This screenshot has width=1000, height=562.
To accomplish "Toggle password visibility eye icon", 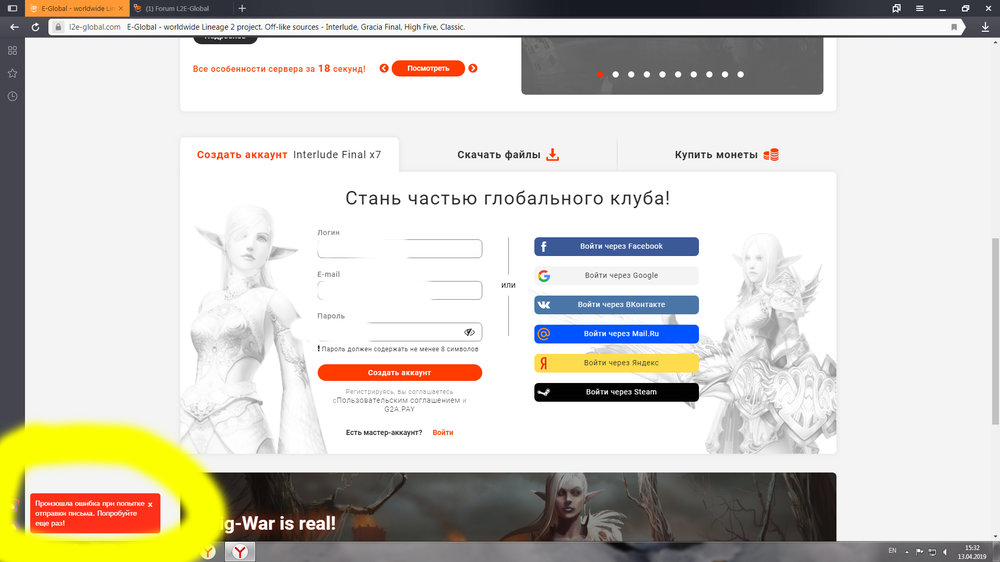I will coord(470,332).
